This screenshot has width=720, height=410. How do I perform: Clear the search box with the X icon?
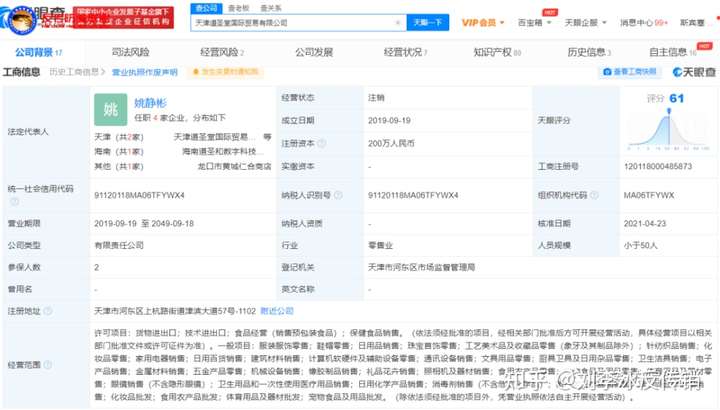(x=398, y=22)
